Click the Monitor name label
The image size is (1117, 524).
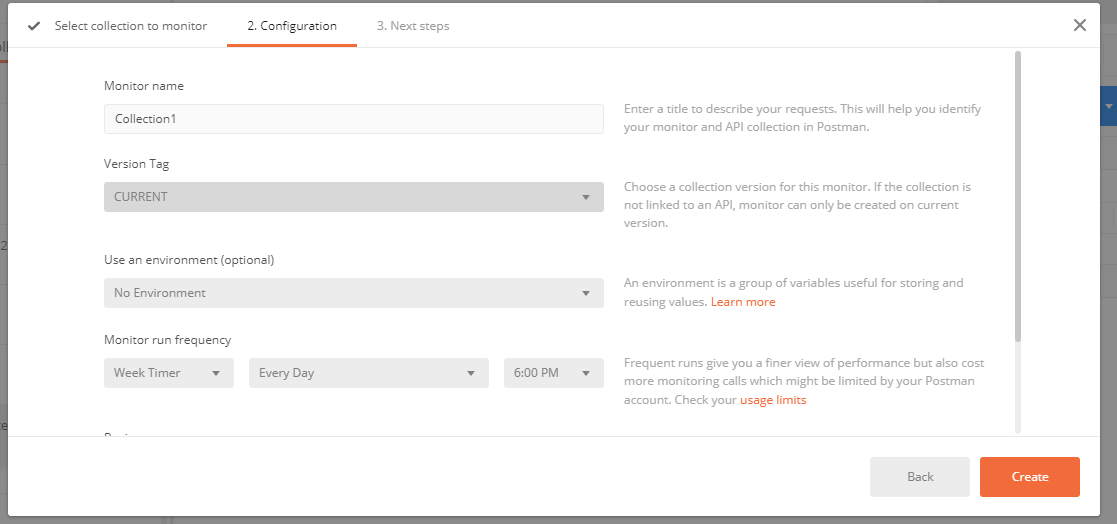point(144,85)
